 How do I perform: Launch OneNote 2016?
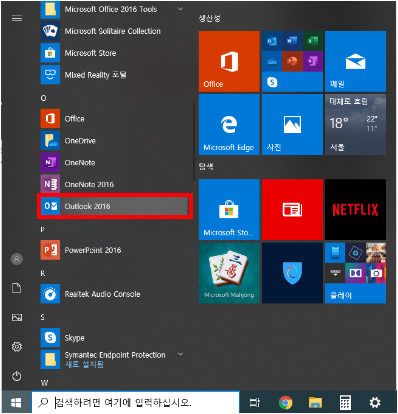pos(114,184)
